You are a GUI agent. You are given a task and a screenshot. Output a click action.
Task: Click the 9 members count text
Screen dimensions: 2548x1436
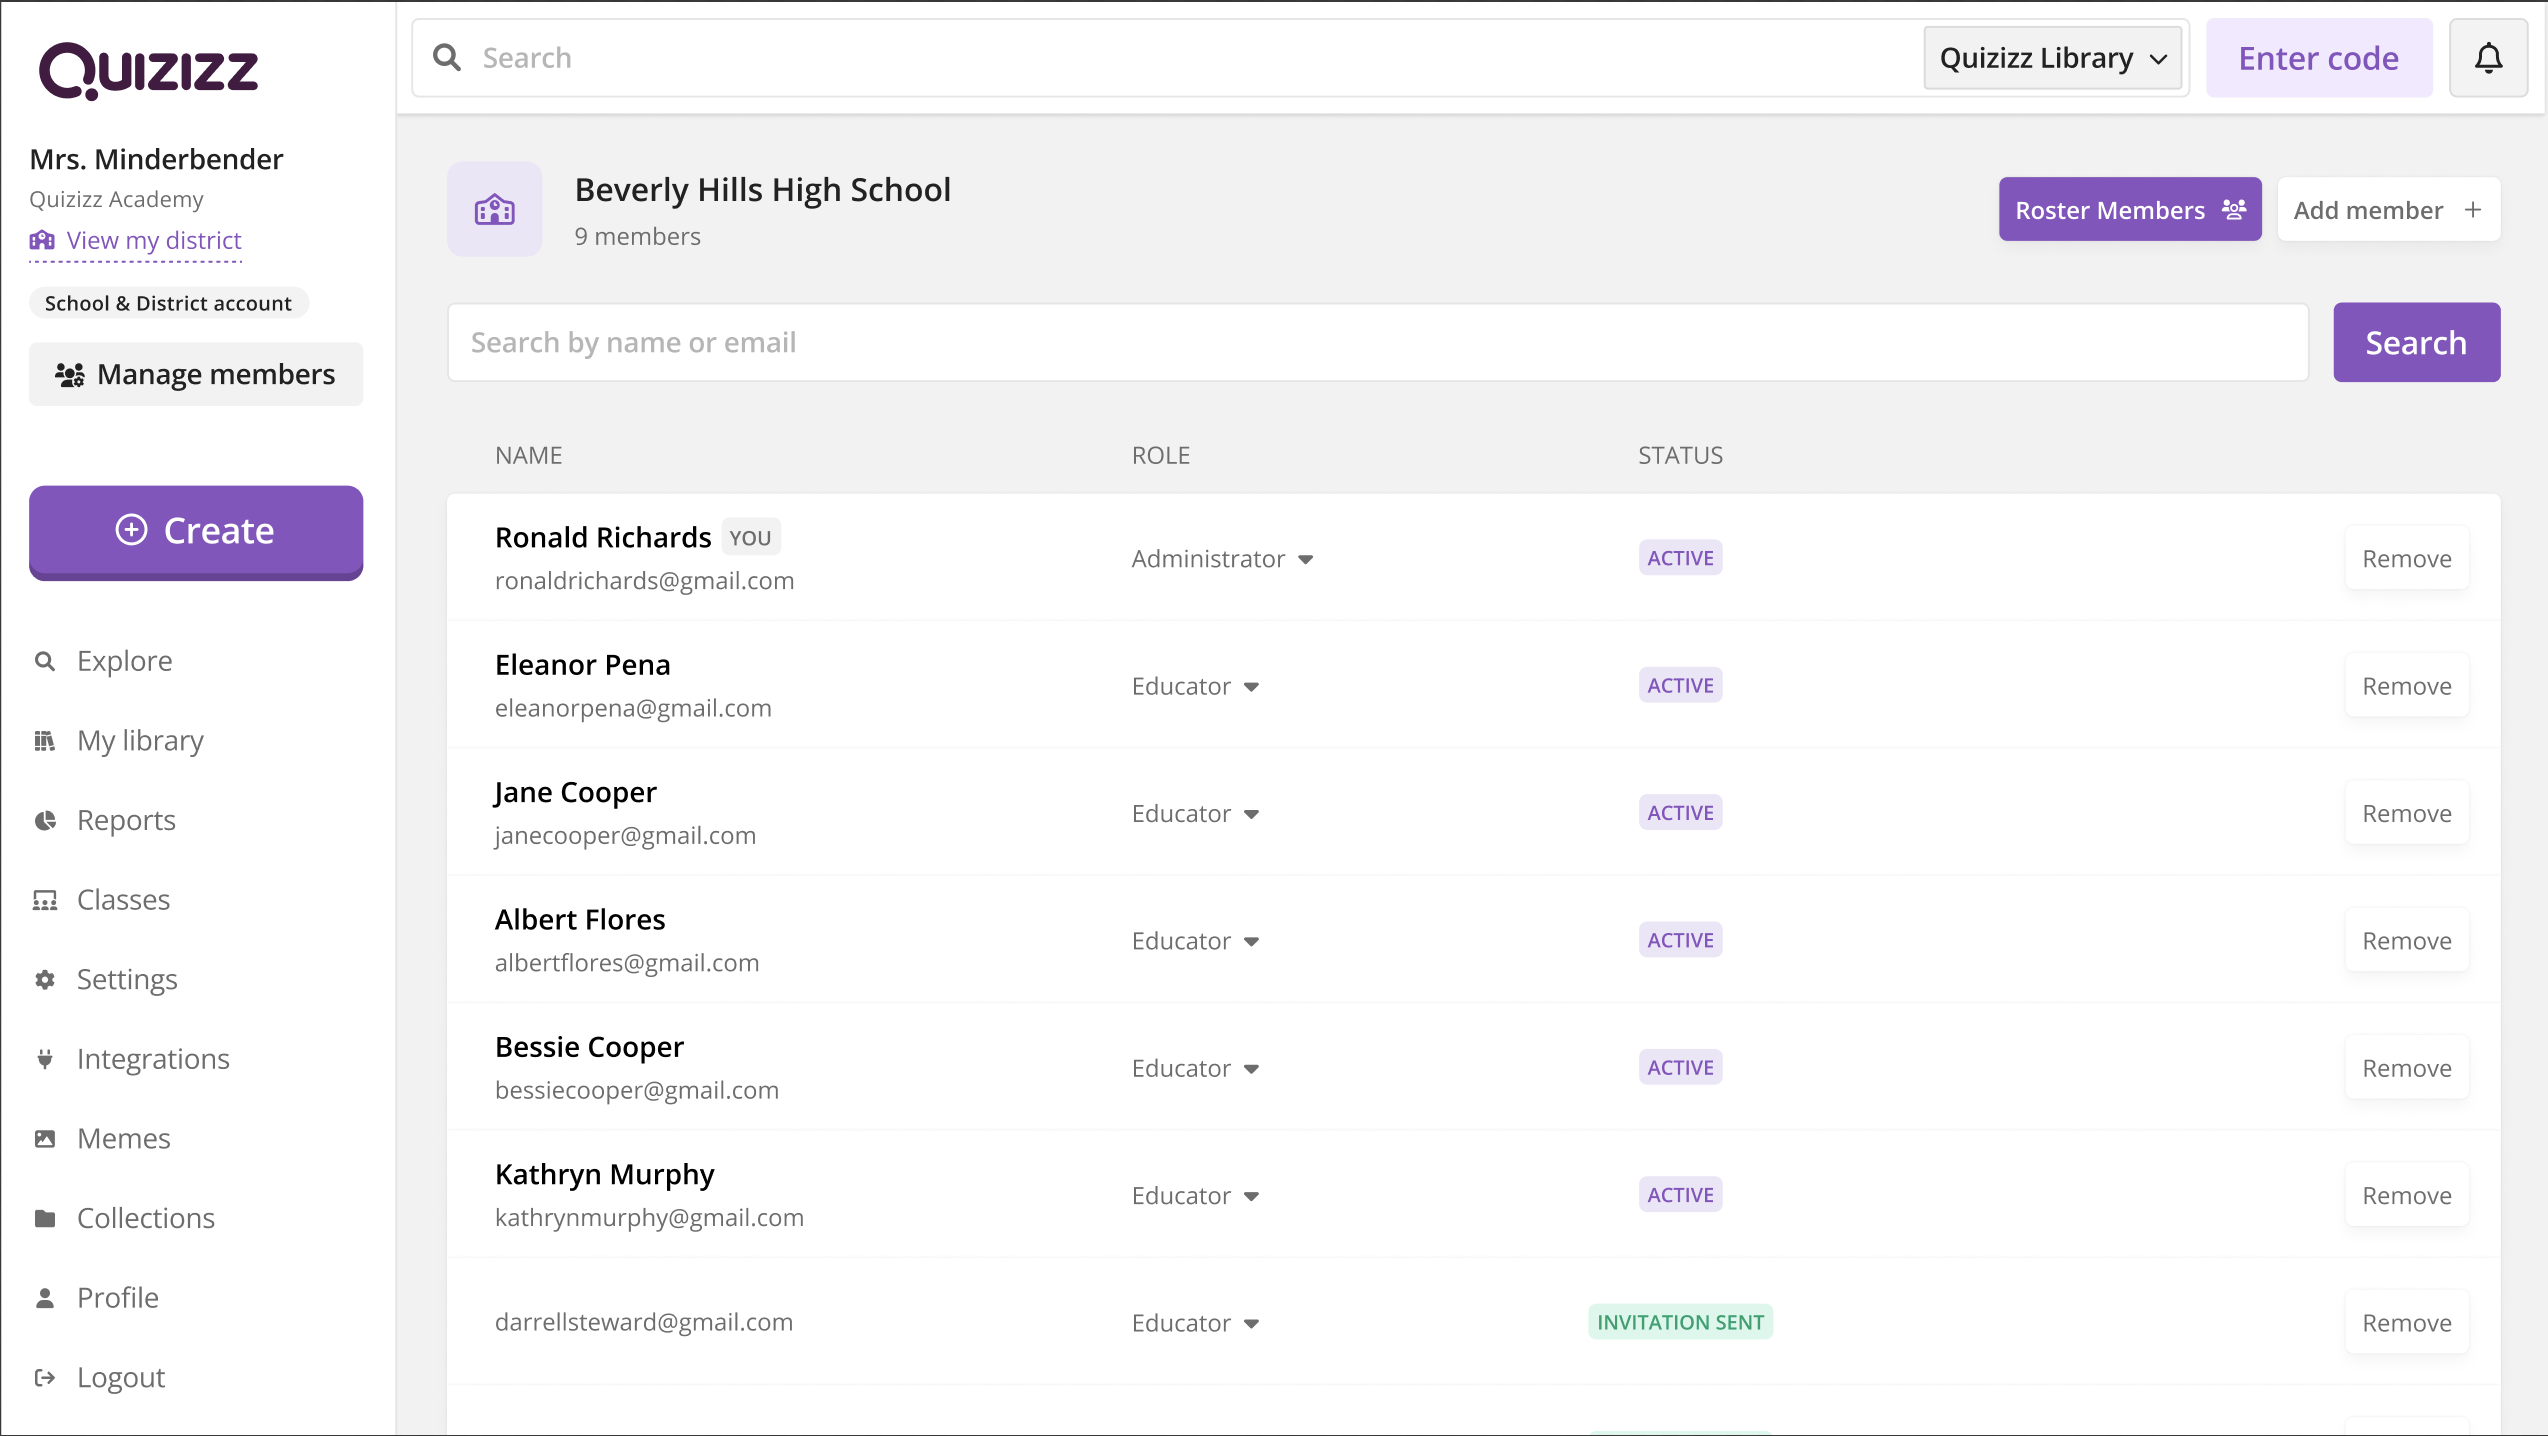click(637, 237)
